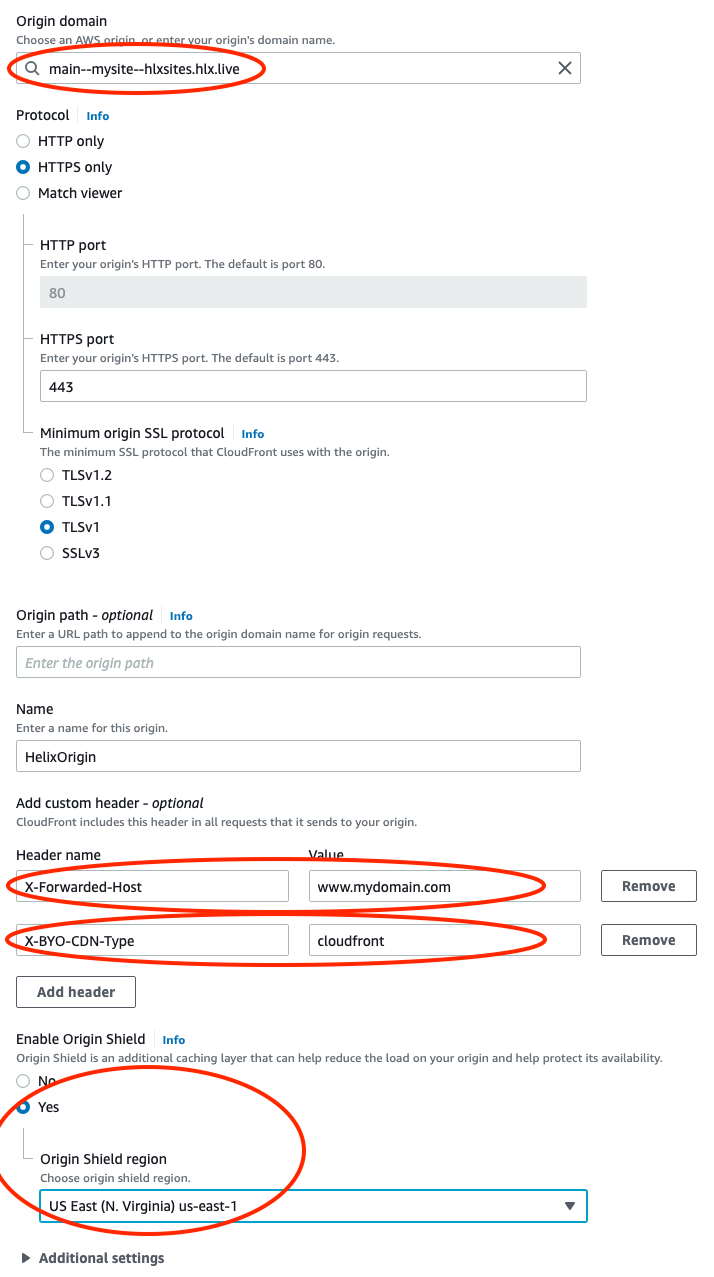Select the Match viewer protocol option
The height and width of the screenshot is (1277, 714).
point(23,193)
